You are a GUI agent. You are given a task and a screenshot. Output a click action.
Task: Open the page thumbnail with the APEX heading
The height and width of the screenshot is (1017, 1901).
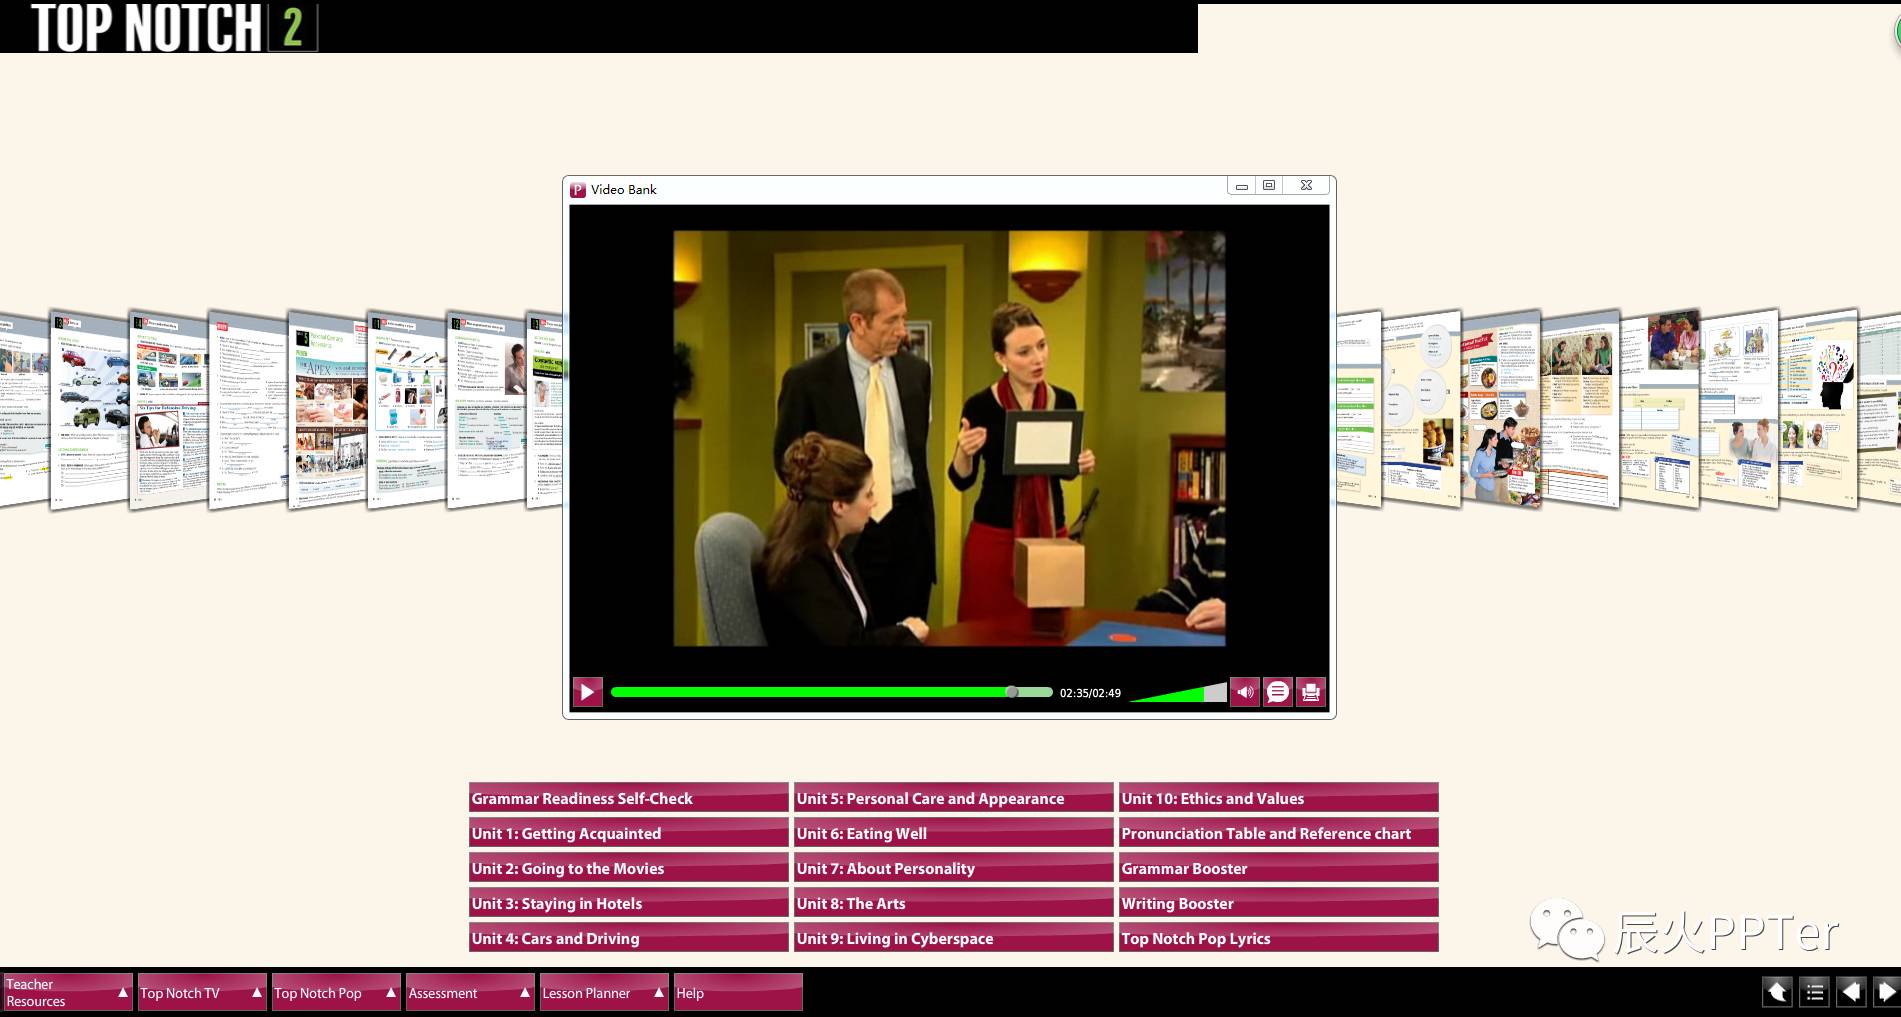329,409
